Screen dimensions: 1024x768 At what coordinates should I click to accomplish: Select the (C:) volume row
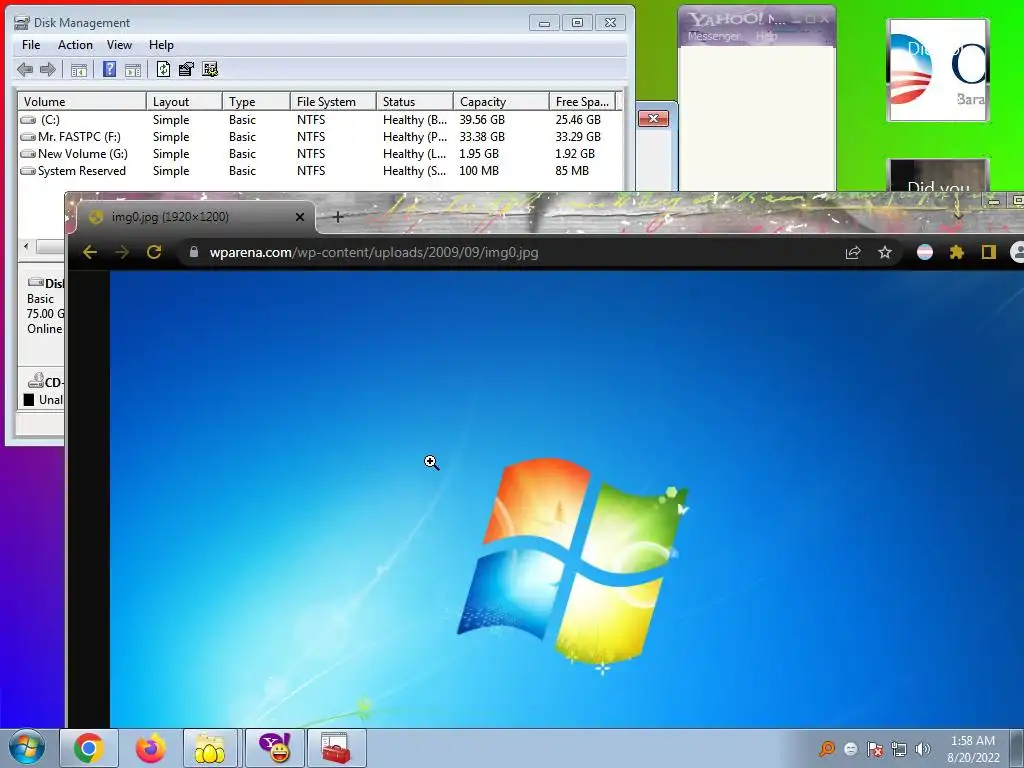click(320, 120)
